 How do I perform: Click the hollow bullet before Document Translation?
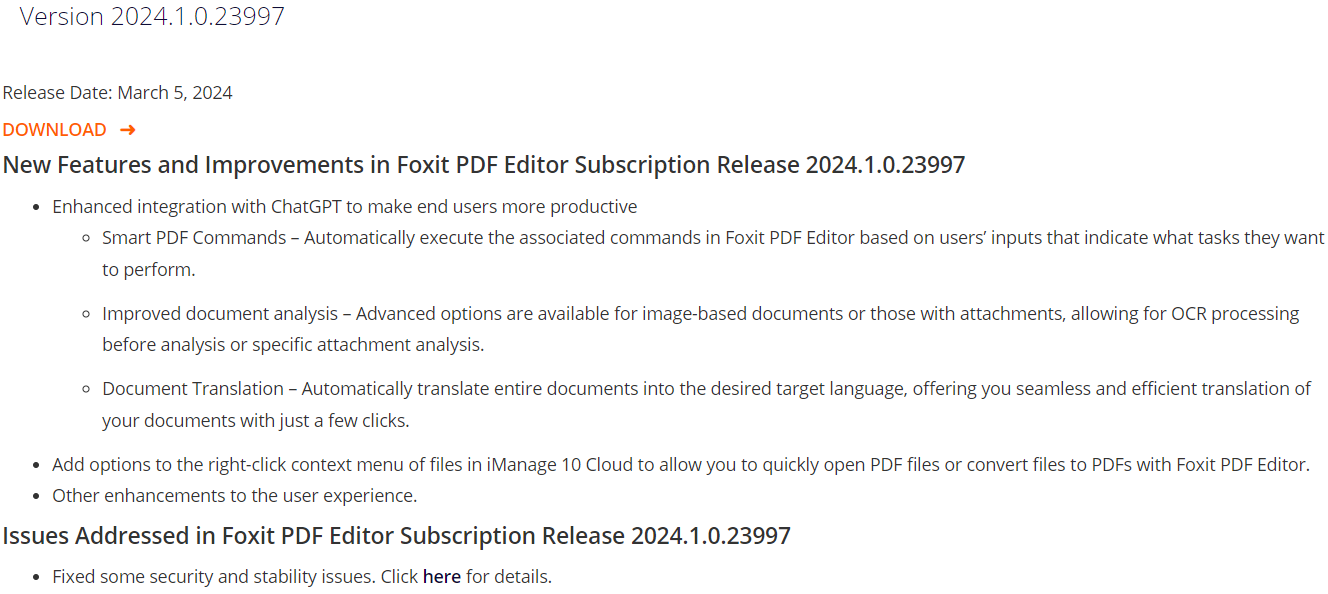coord(87,389)
